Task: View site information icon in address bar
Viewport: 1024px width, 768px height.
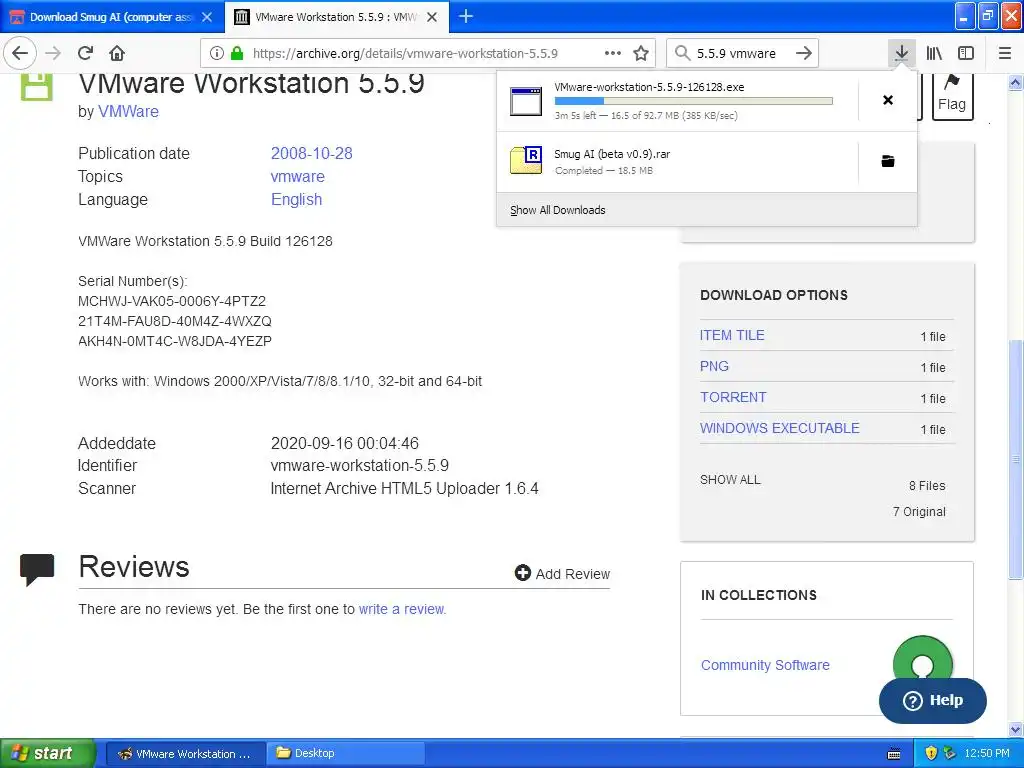Action: pos(217,53)
